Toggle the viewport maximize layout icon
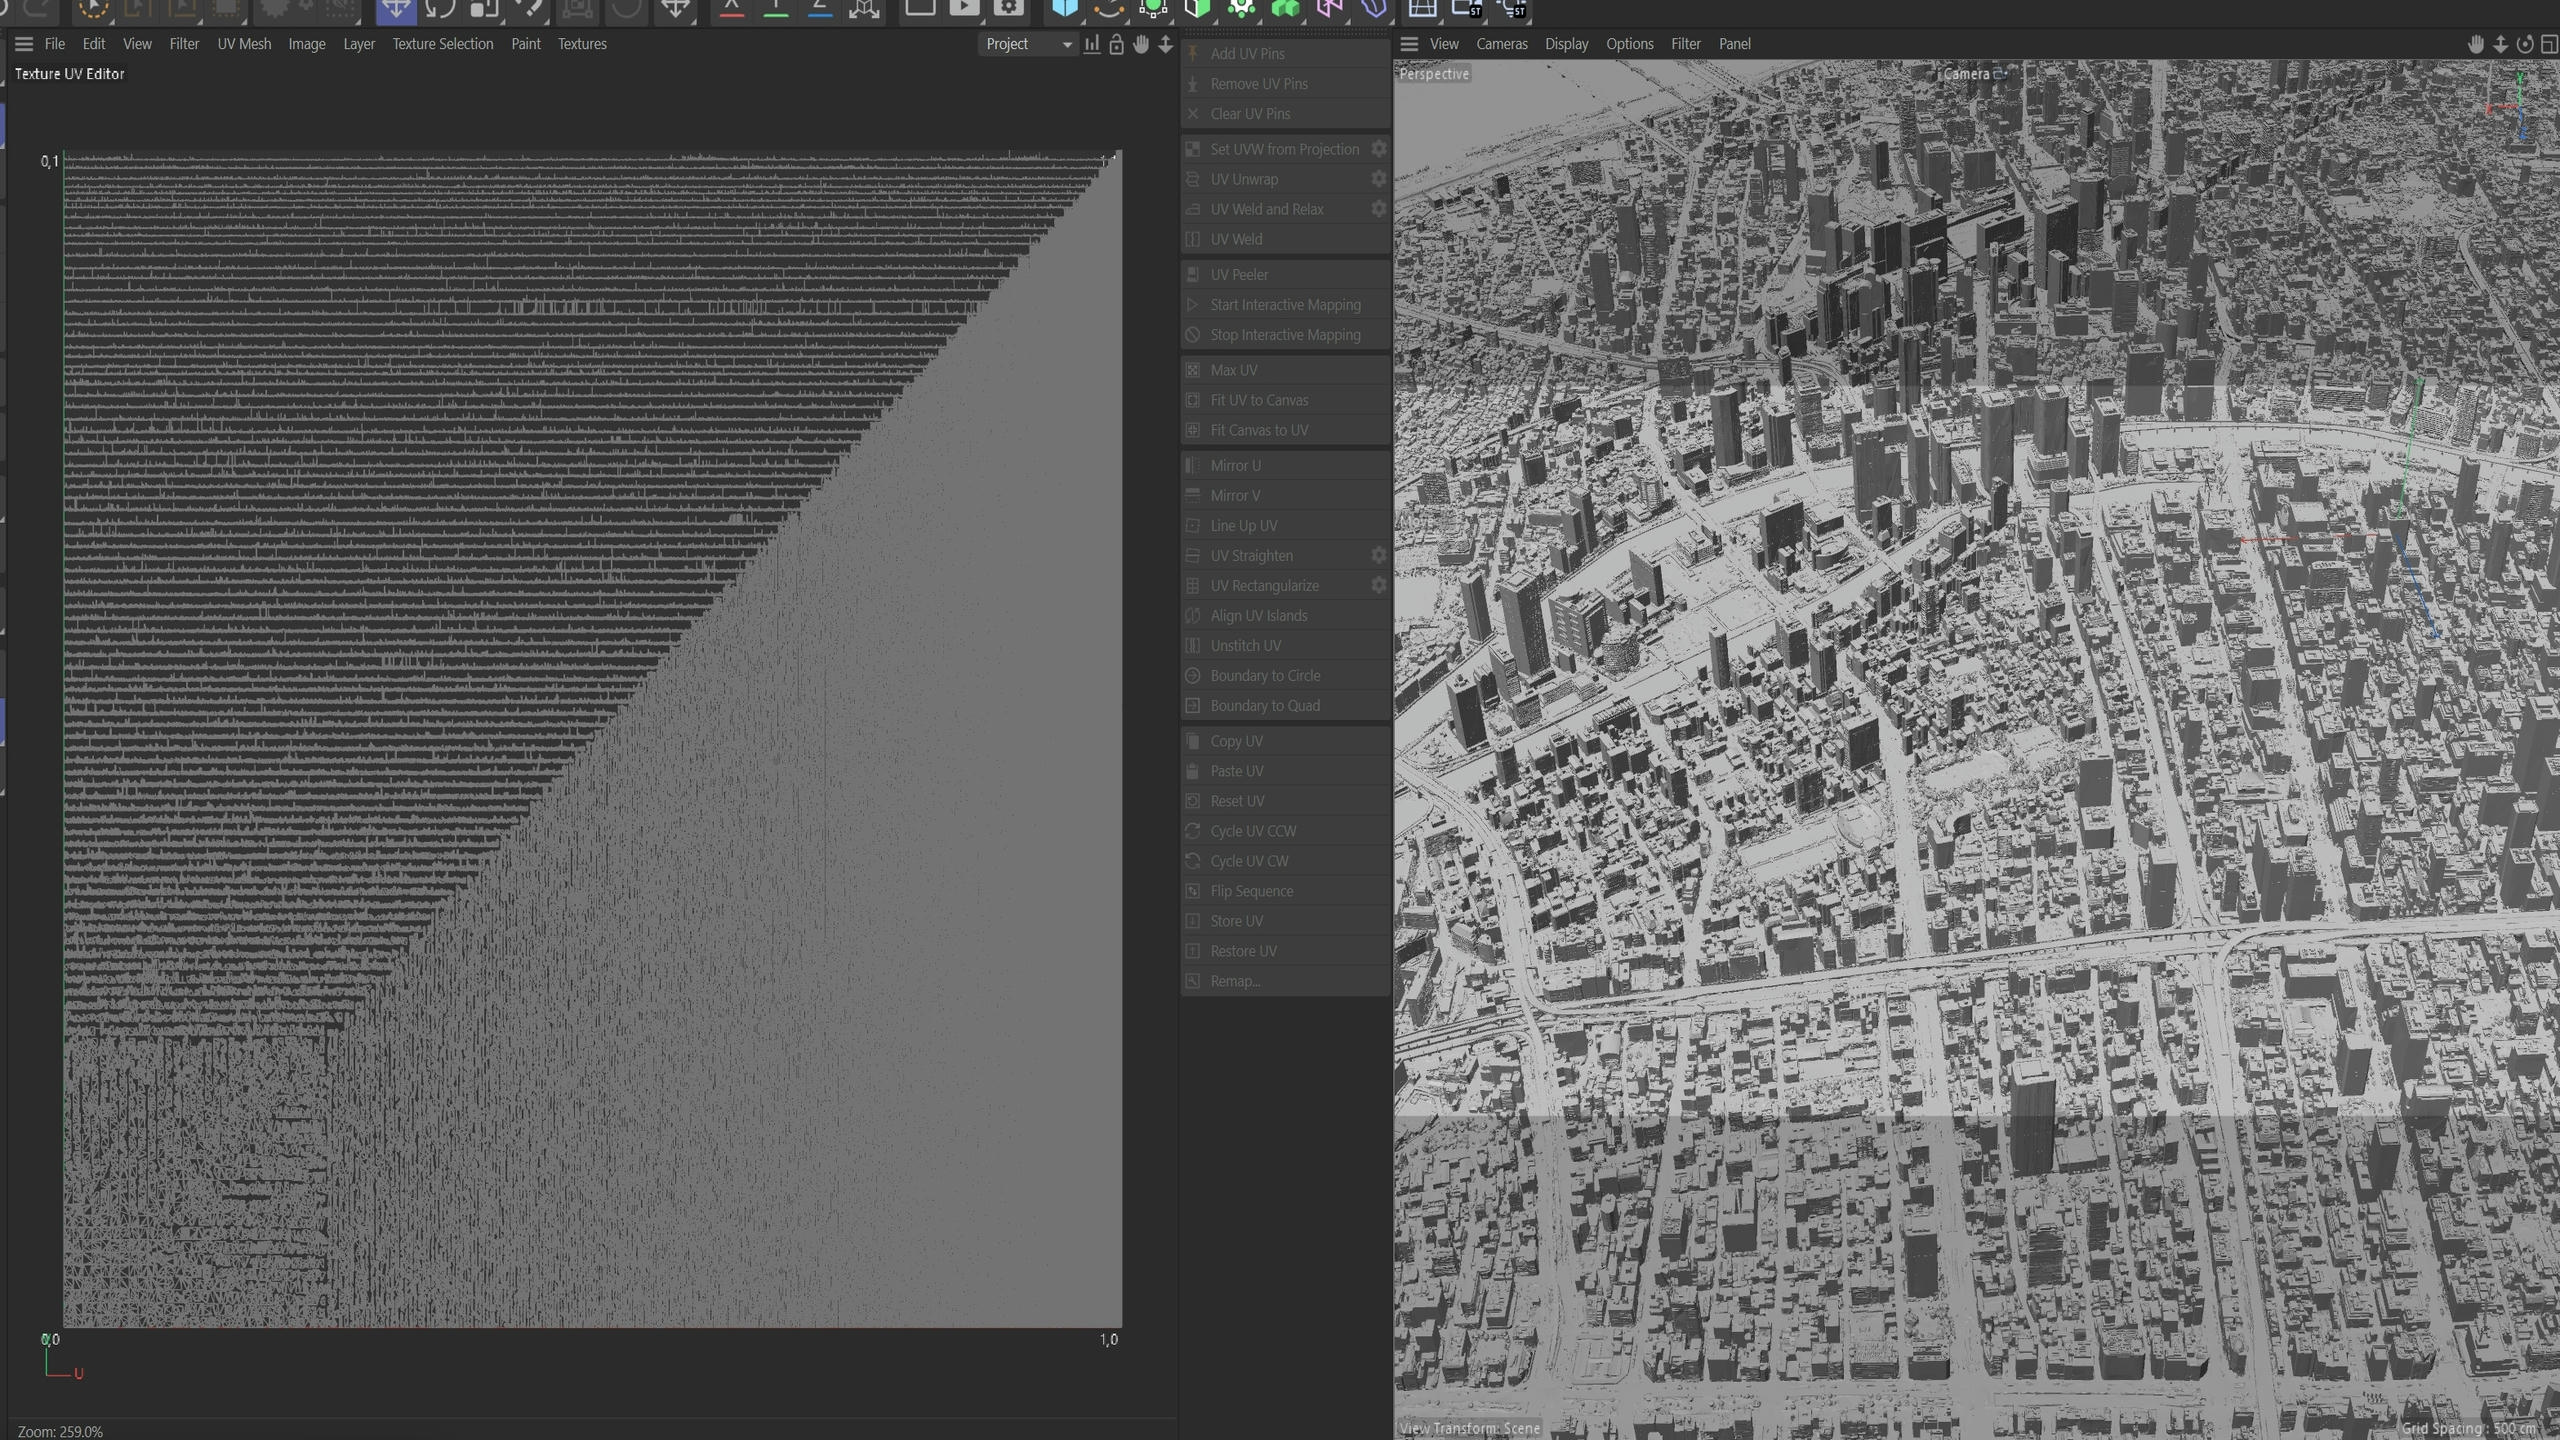Screen dimensions: 2560x1440 [x=2549, y=44]
